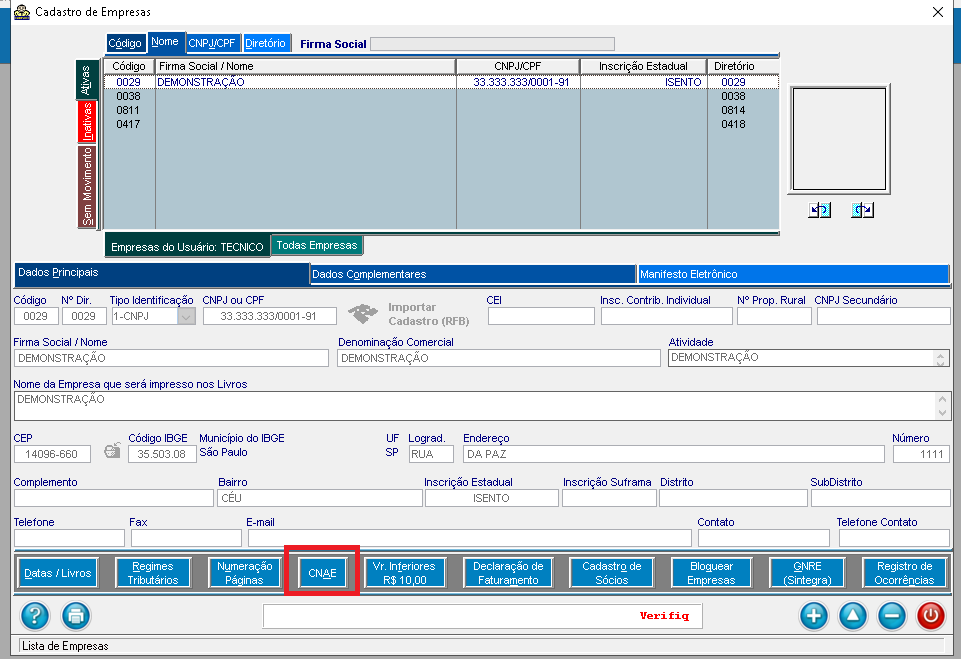Image resolution: width=961 pixels, height=659 pixels.
Task: Exit using the red power icon
Action: pyautogui.click(x=931, y=615)
